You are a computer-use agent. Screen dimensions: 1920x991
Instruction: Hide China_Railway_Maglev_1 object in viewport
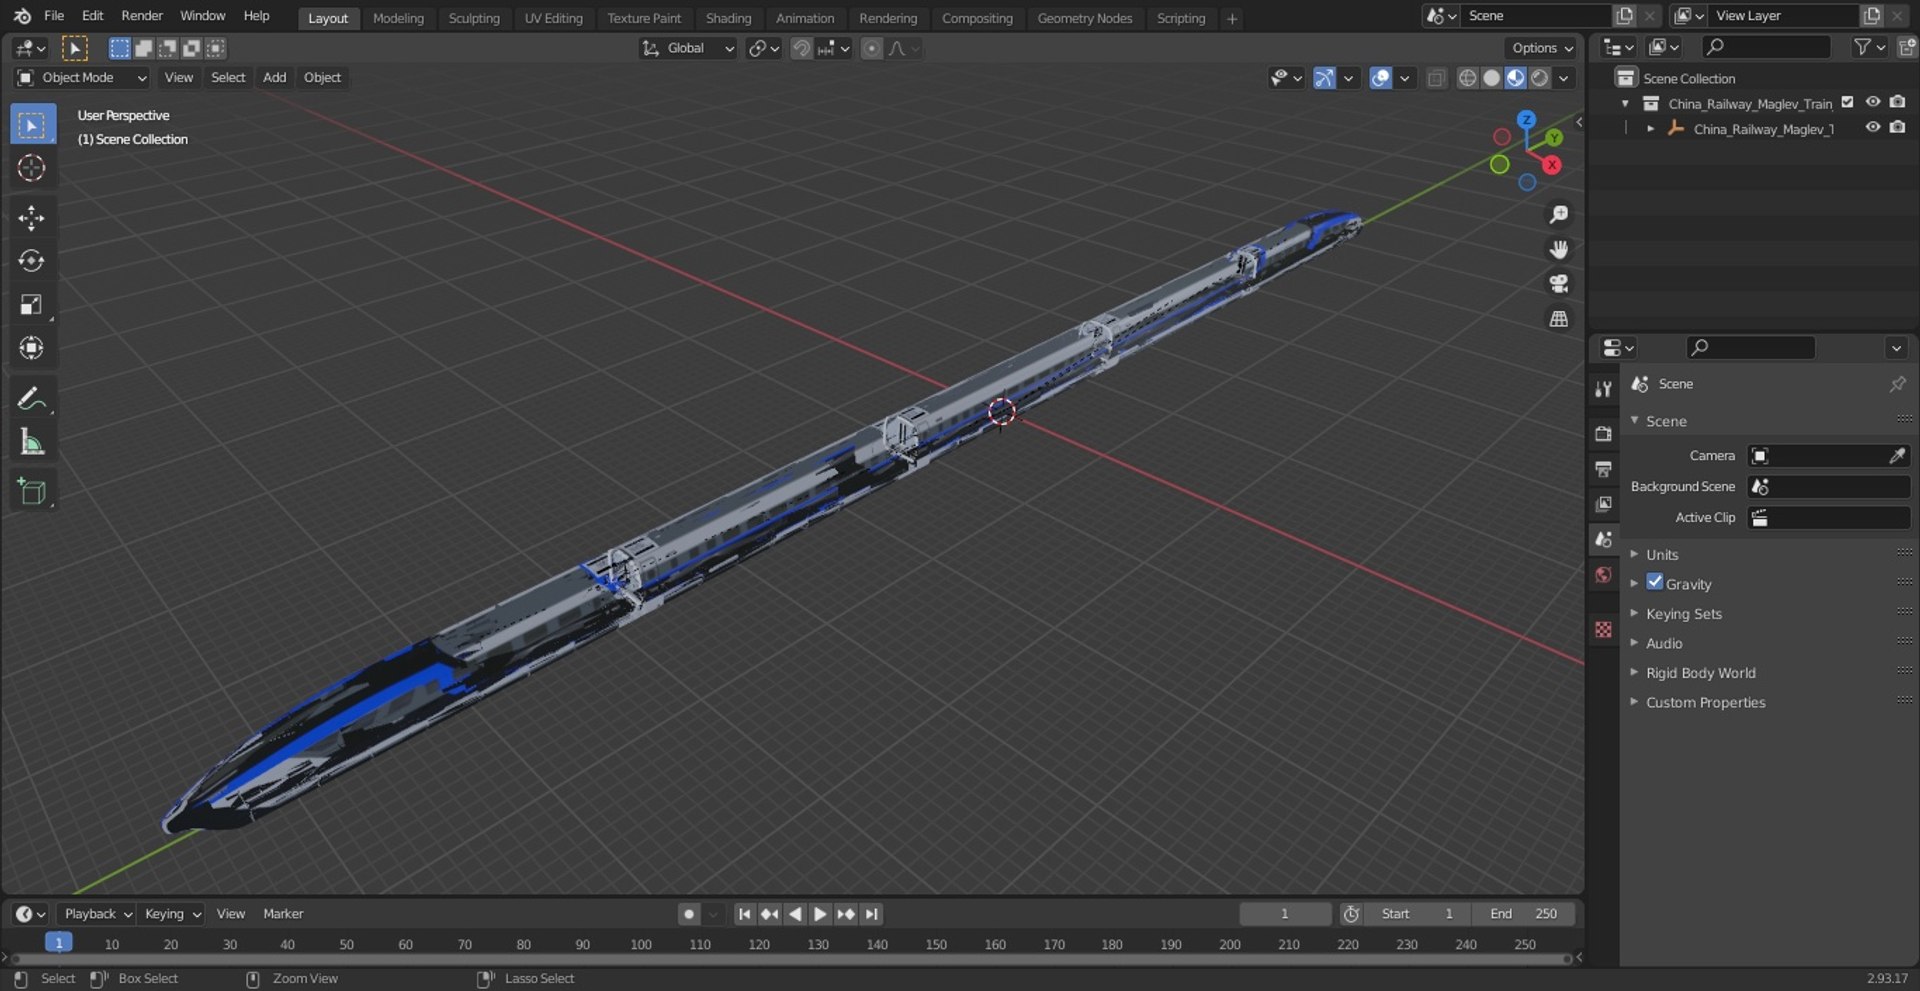tap(1873, 128)
